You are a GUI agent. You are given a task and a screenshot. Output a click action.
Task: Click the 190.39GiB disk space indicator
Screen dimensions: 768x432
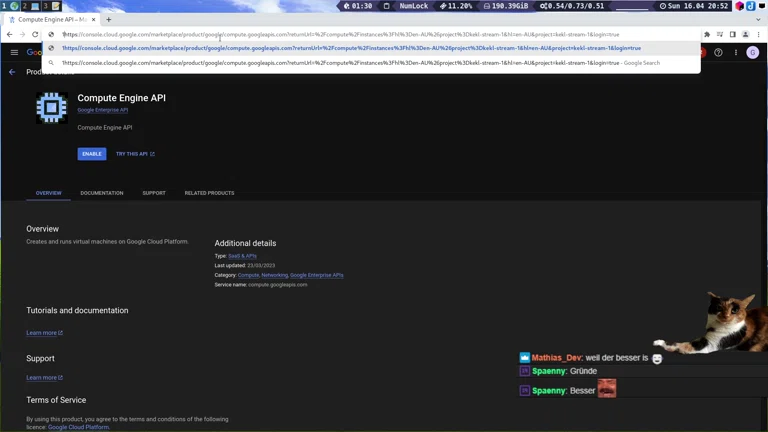(x=506, y=6)
